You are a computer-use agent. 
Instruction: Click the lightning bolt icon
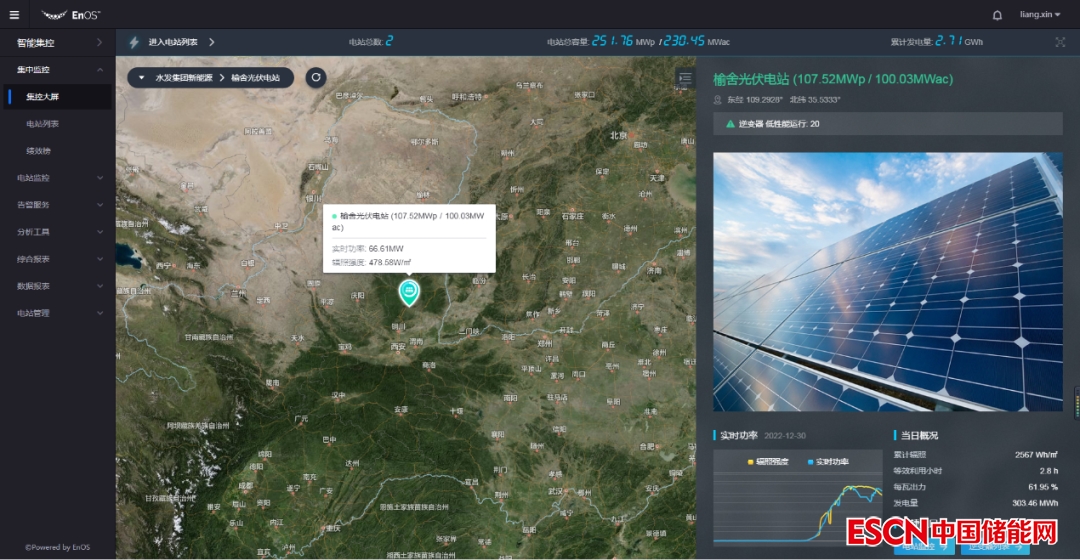[x=134, y=42]
